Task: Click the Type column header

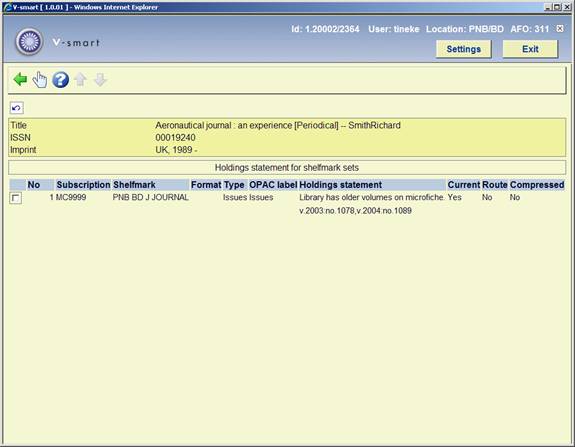Action: click(234, 185)
